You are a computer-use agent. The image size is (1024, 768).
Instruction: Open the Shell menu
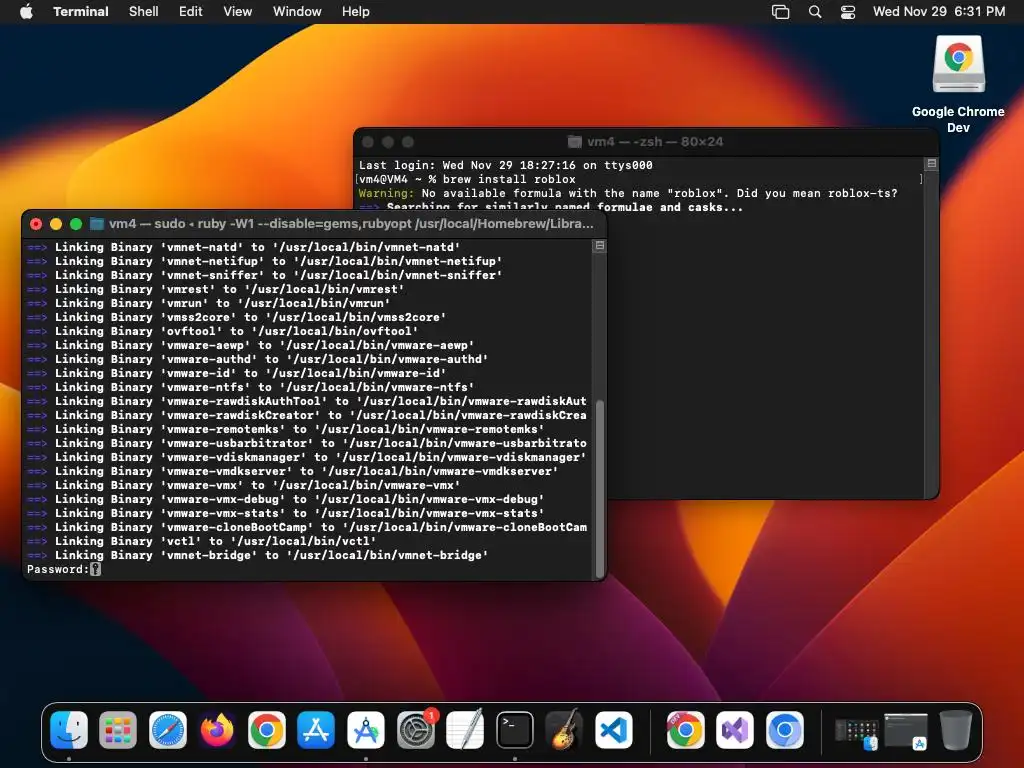143,11
